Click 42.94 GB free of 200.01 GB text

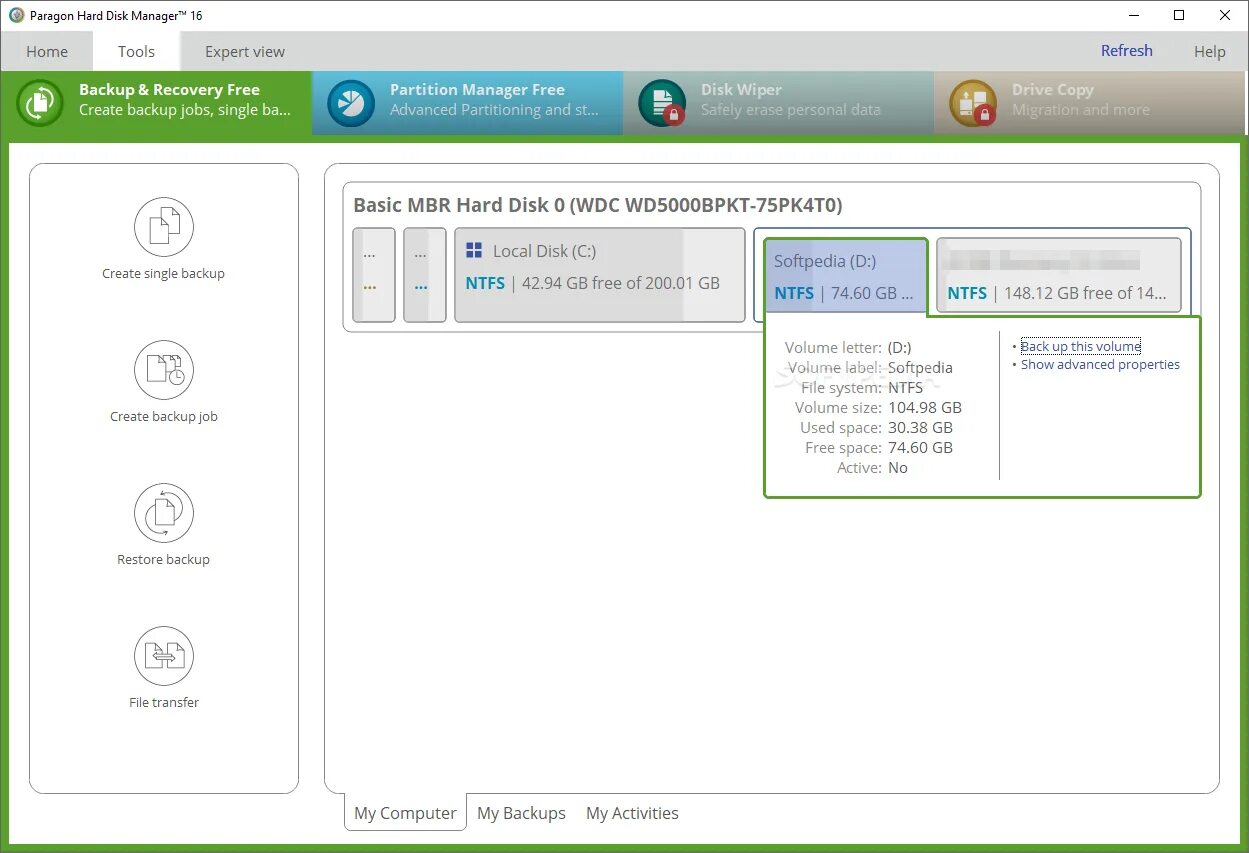(621, 283)
